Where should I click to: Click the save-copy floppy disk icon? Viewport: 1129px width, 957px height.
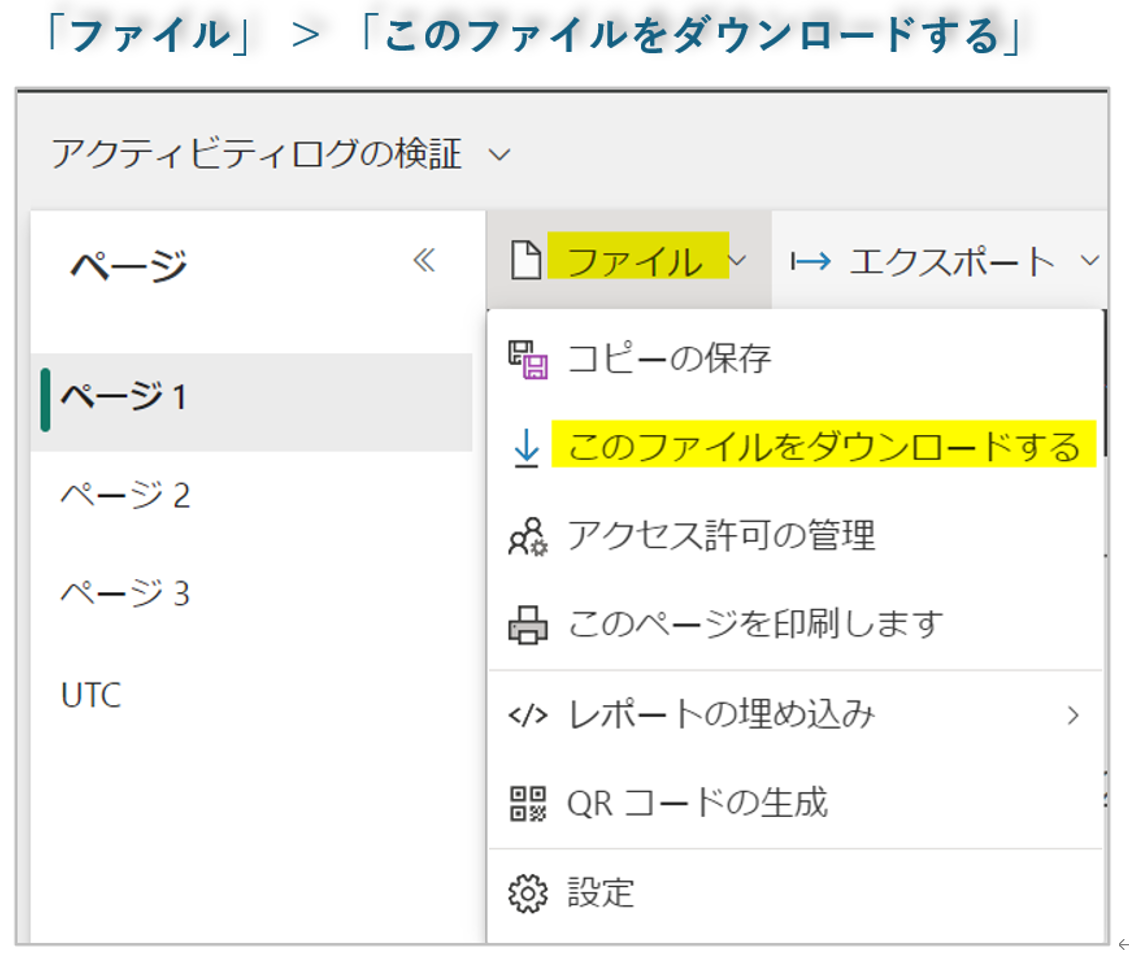pyautogui.click(x=528, y=359)
